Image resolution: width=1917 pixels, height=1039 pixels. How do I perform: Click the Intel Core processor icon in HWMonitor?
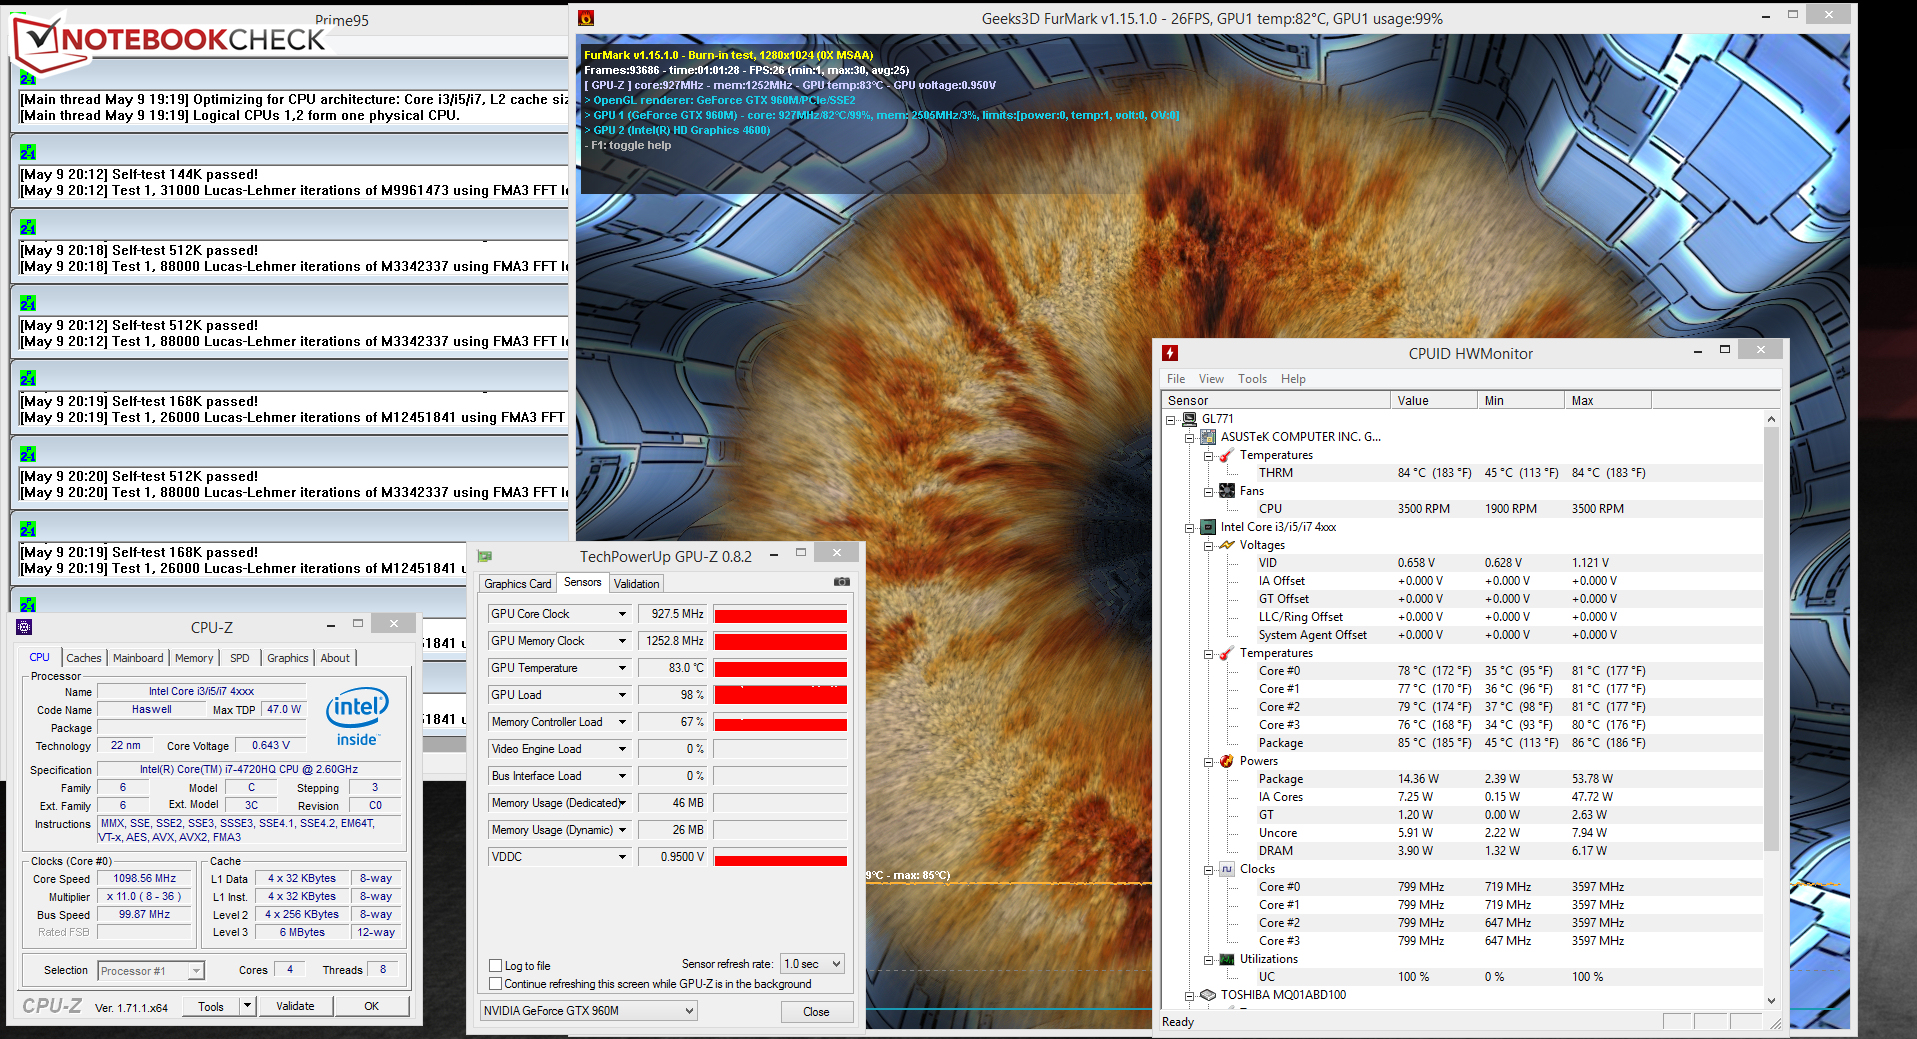[1208, 527]
